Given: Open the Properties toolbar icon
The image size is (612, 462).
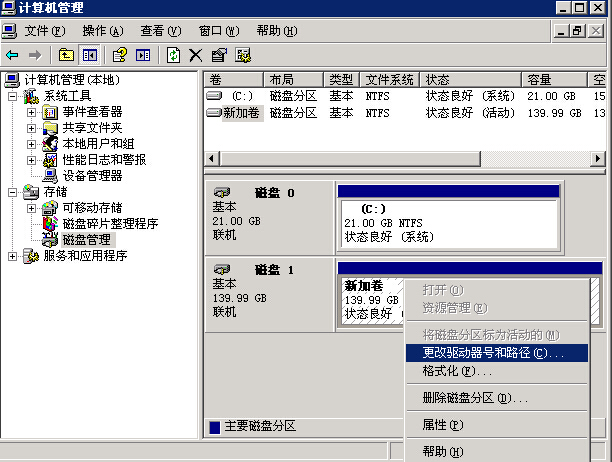Looking at the screenshot, I should [x=219, y=55].
